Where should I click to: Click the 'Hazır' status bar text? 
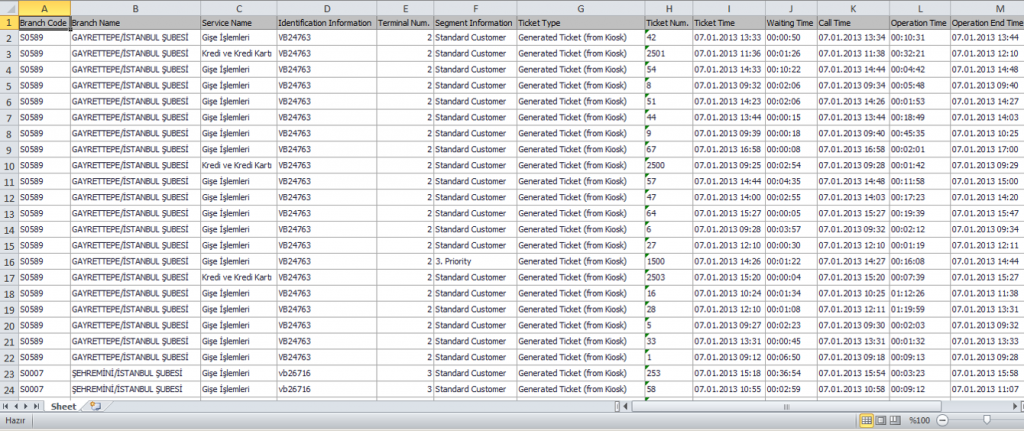pos(15,421)
